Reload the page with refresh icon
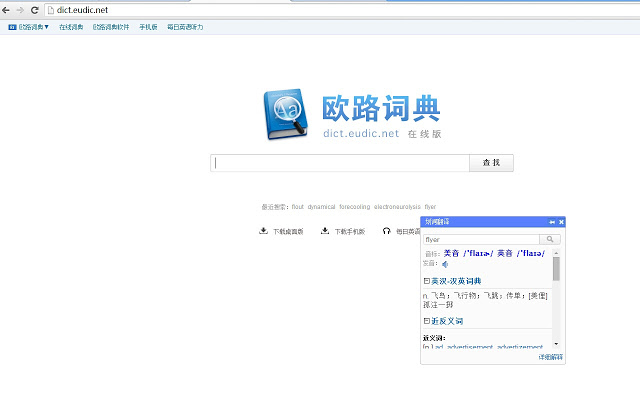The width and height of the screenshot is (640, 400). [35, 10]
